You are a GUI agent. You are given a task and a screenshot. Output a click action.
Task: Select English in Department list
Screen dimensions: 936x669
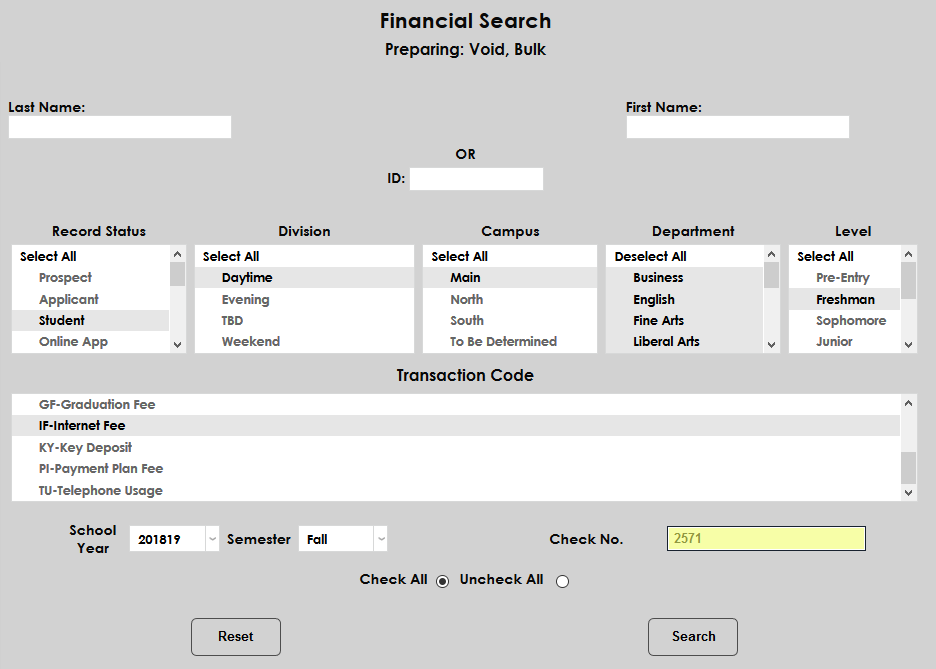[x=685, y=299]
